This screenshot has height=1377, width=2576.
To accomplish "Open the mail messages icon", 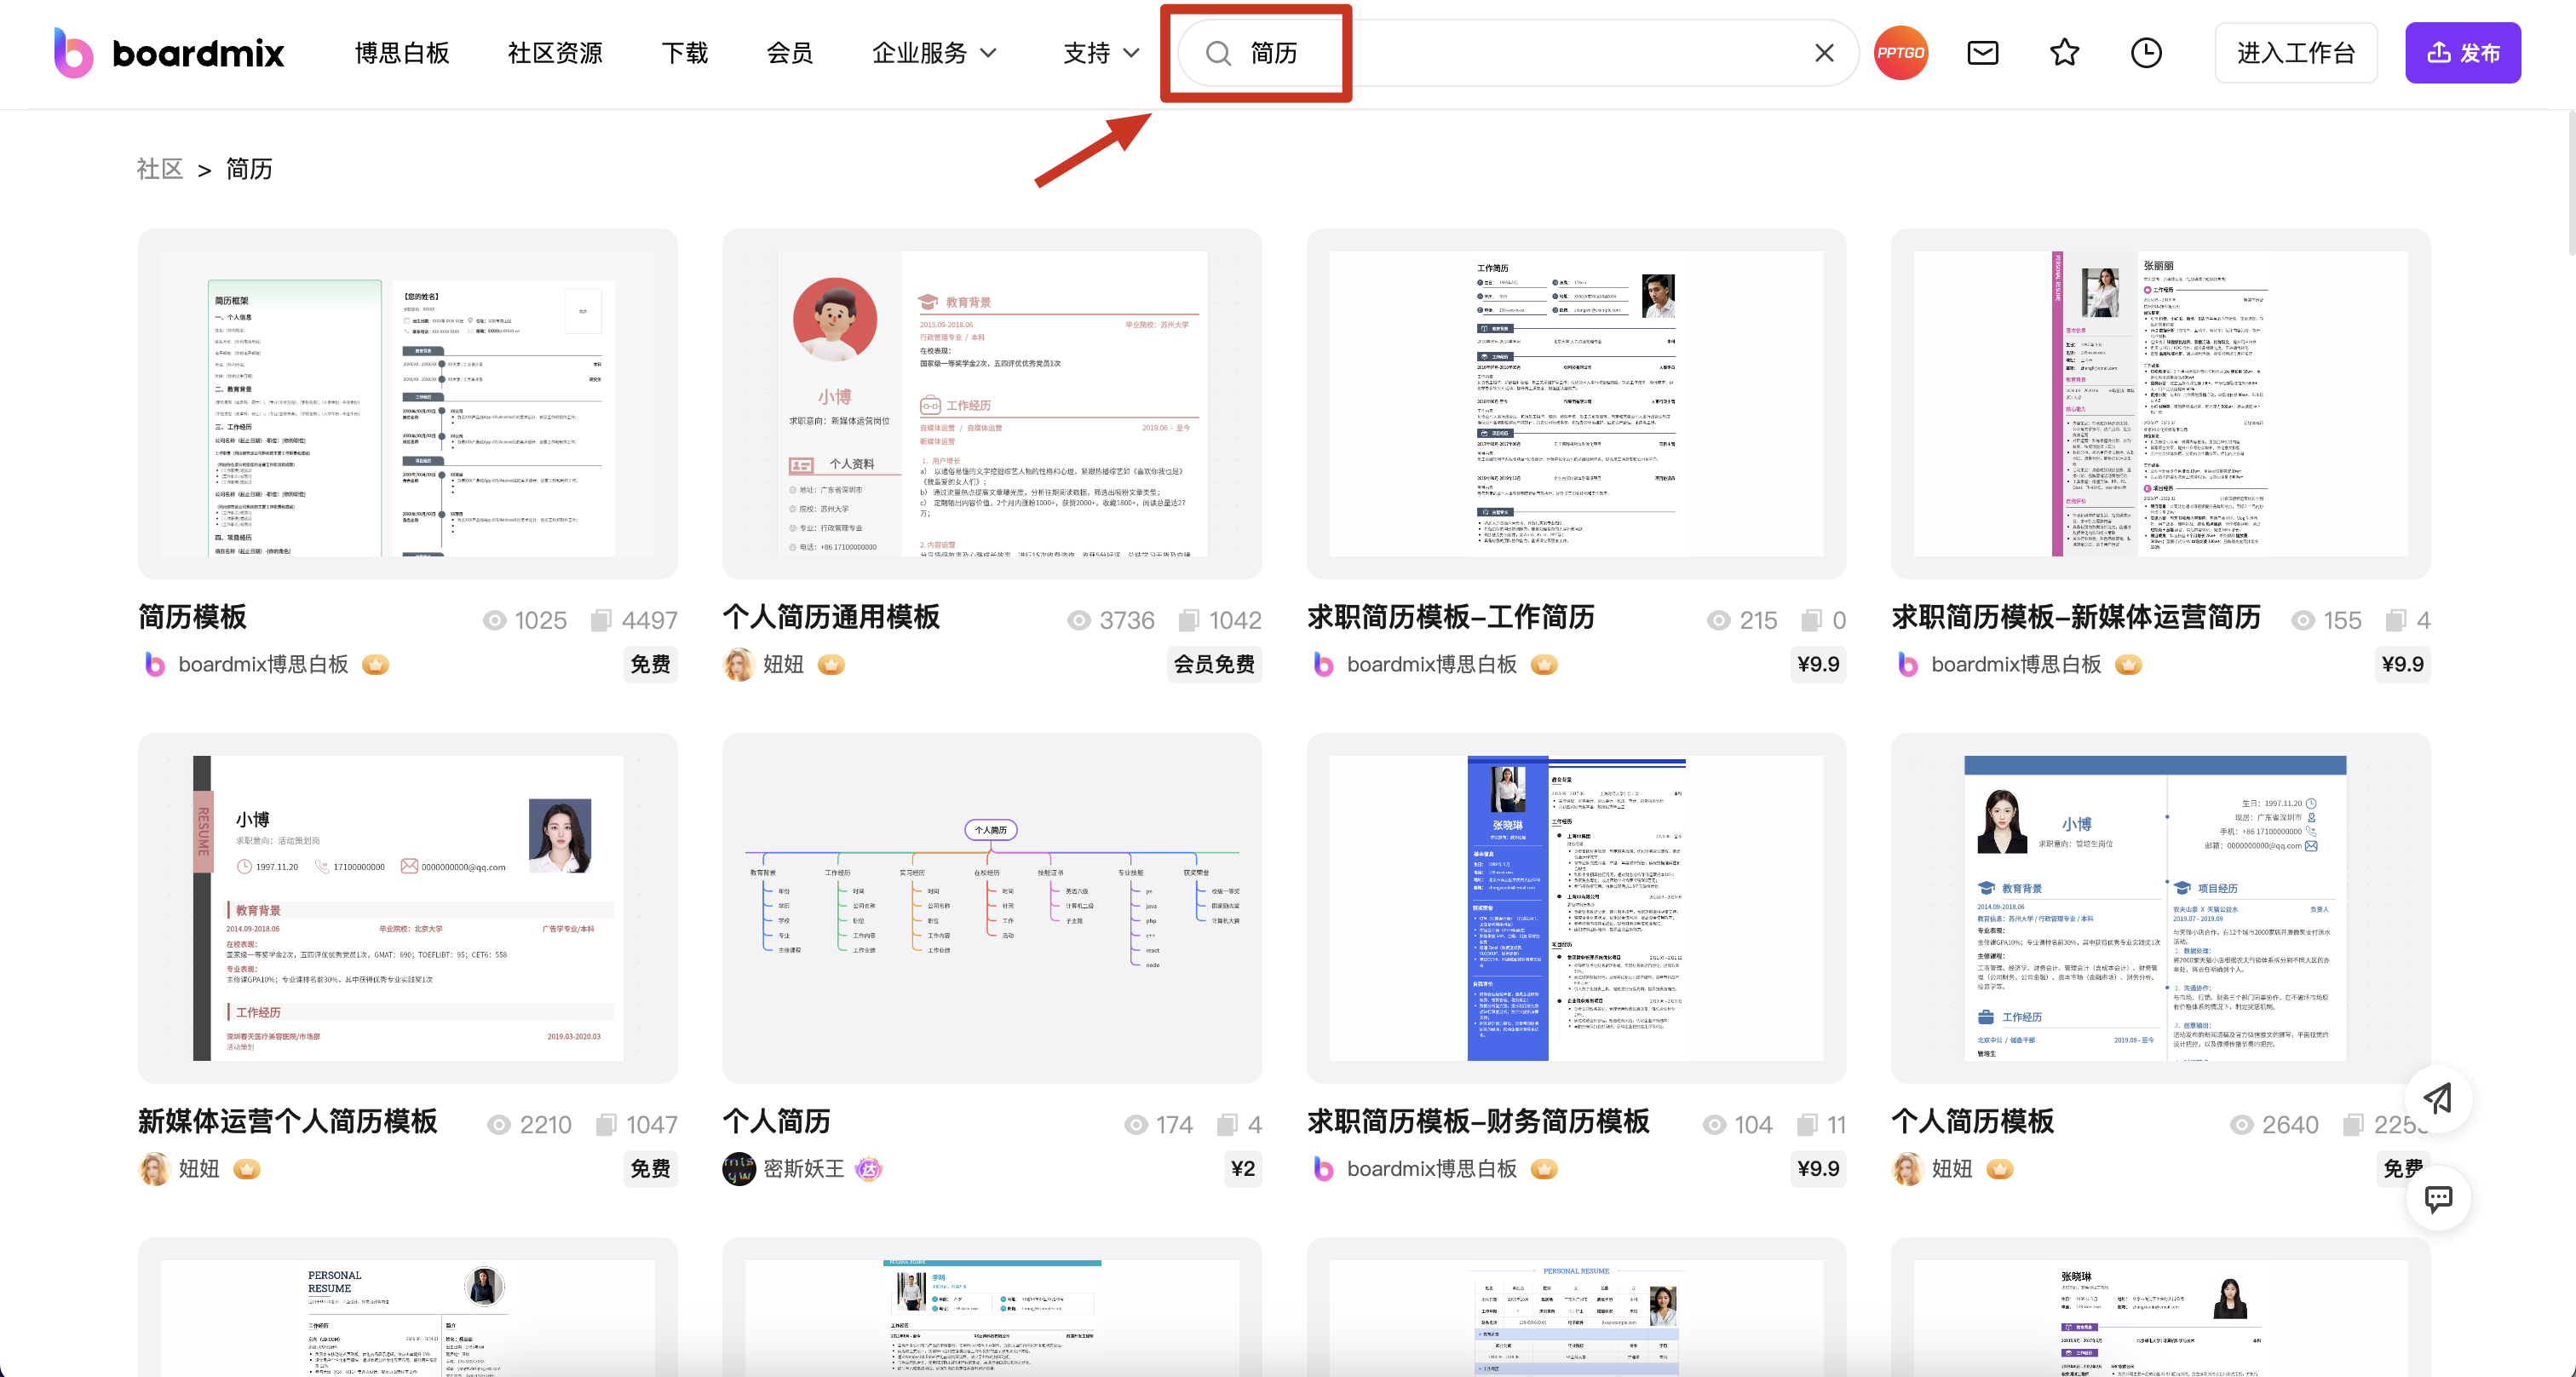I will [x=1982, y=53].
